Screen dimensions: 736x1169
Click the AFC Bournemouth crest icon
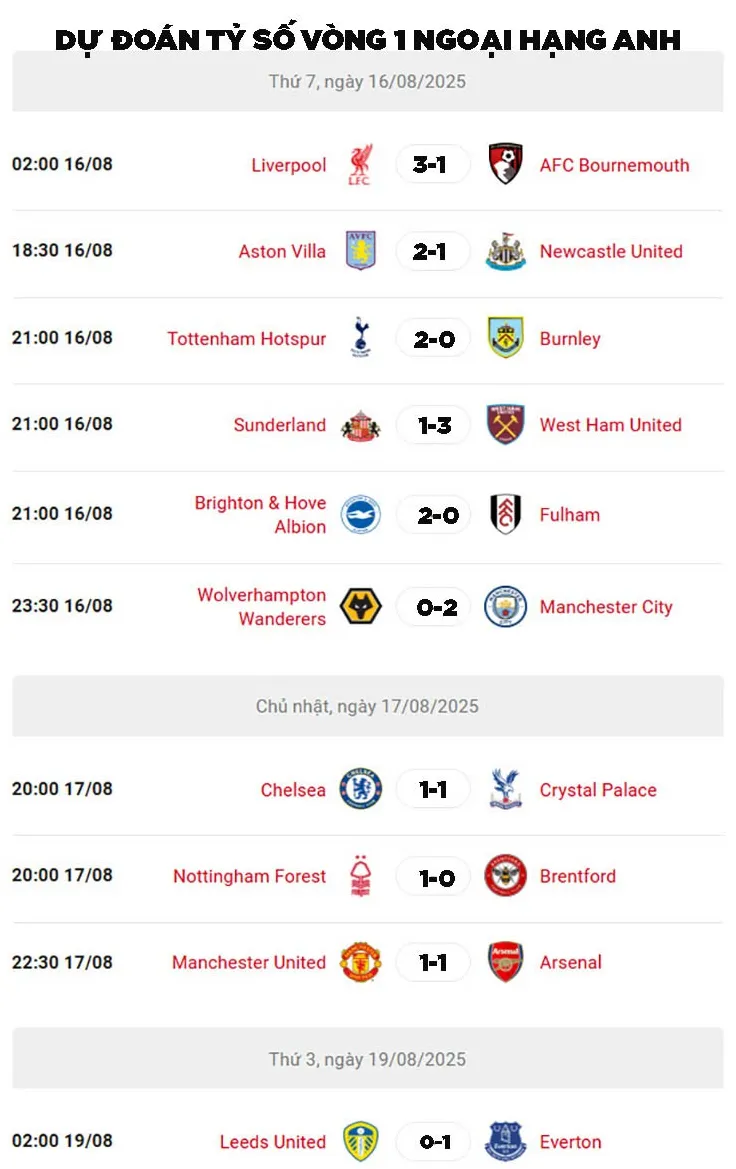pos(506,164)
